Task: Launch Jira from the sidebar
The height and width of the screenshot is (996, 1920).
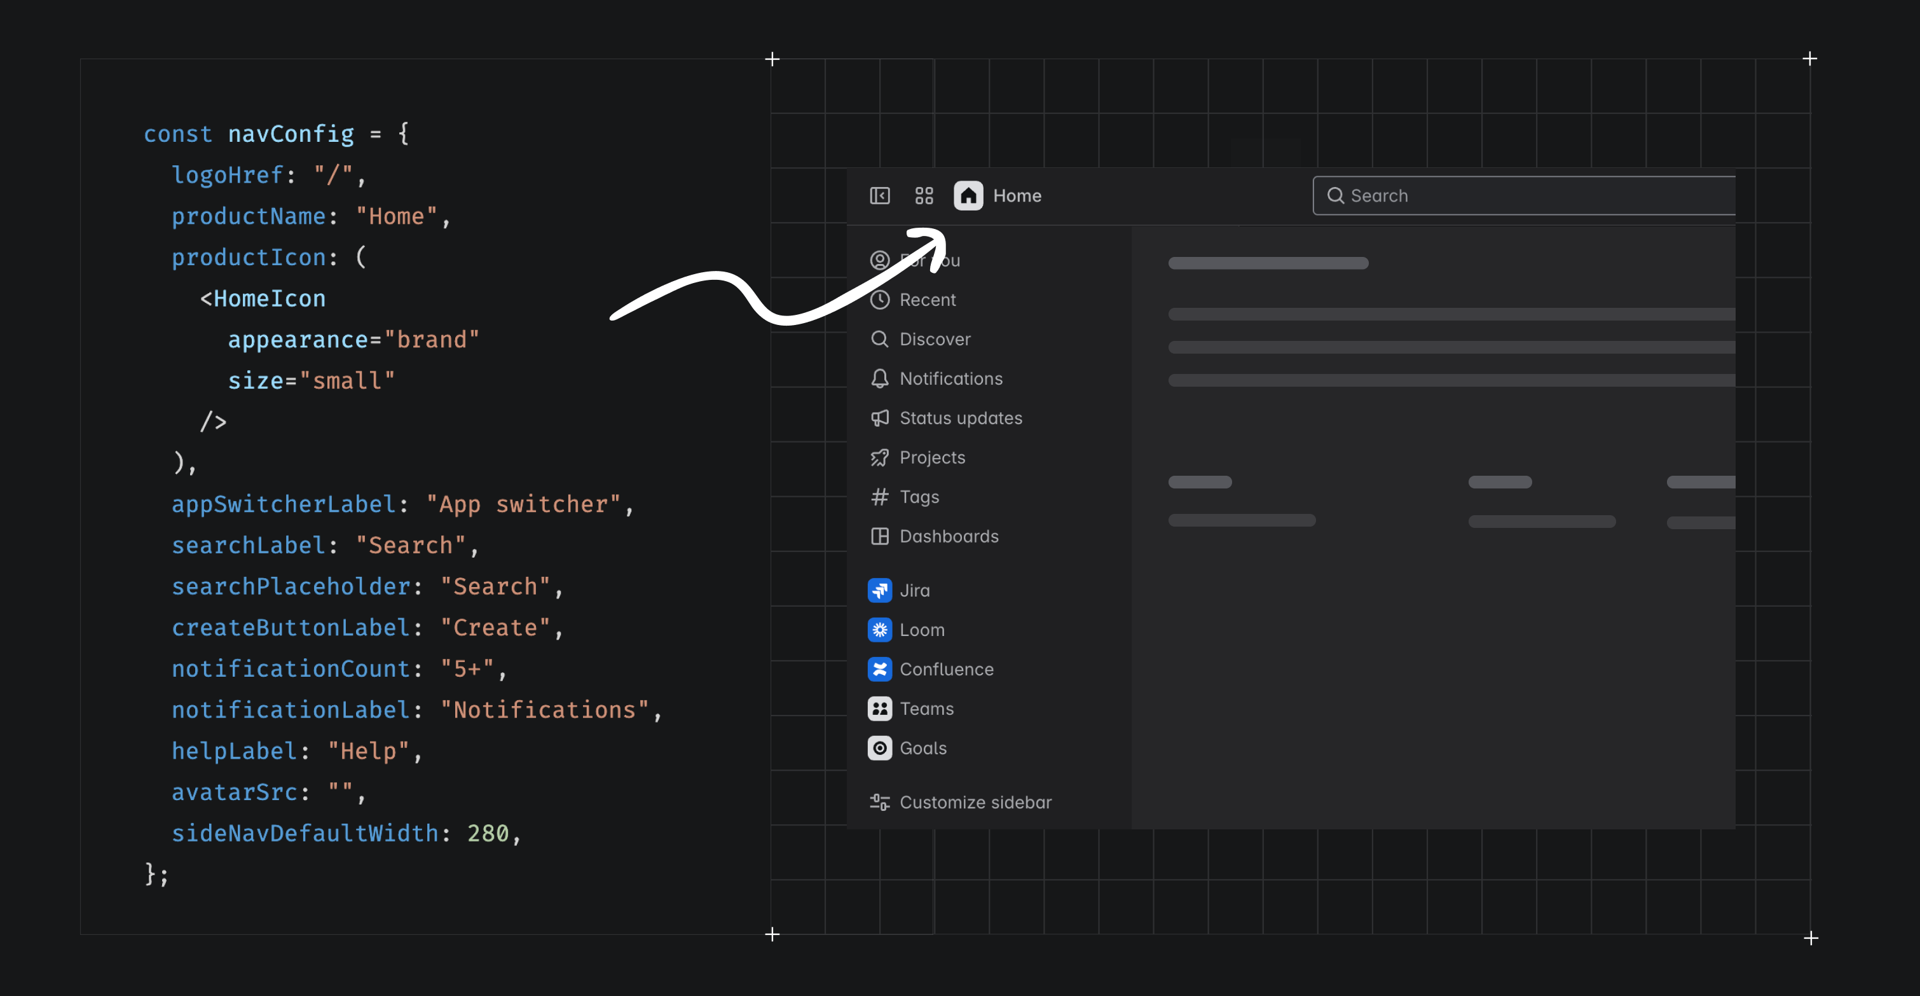Action: click(x=914, y=591)
